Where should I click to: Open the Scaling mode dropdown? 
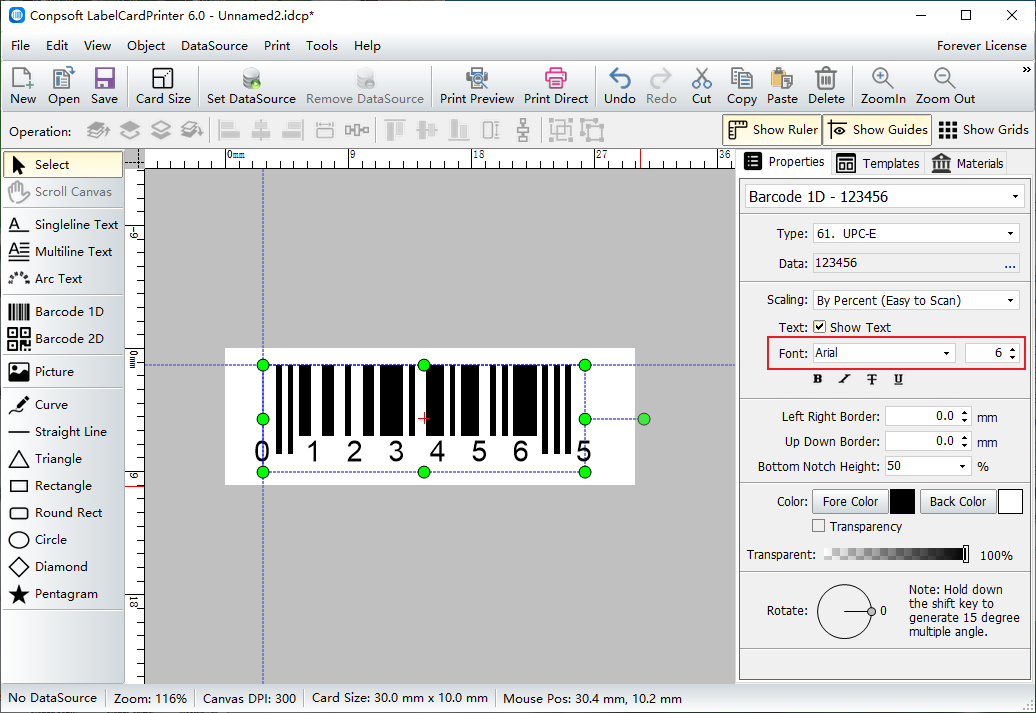click(1010, 301)
